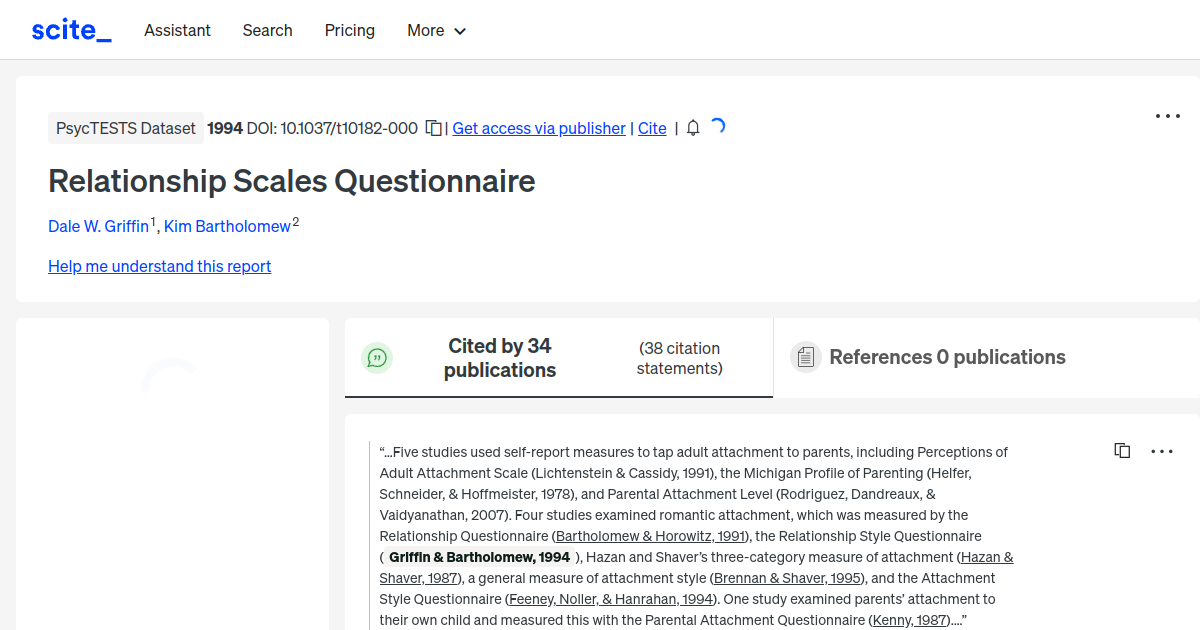Click the green quote icon beside Cited by
1200x630 pixels.
[x=377, y=357]
